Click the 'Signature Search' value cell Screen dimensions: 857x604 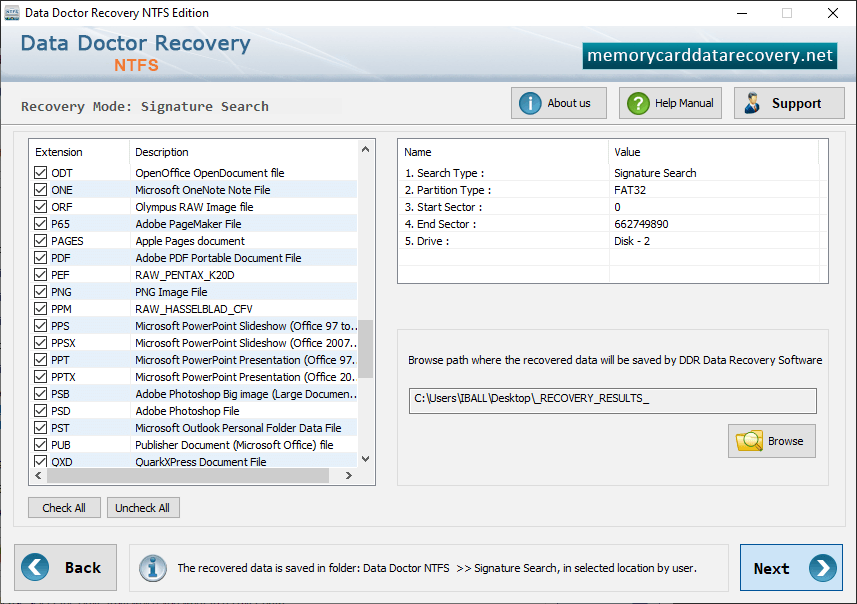(x=655, y=173)
